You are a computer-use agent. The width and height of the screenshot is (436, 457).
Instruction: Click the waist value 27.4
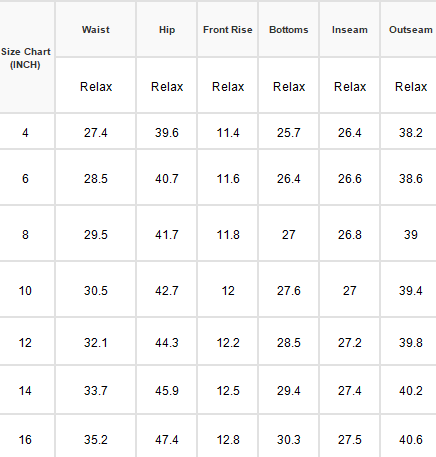tap(96, 133)
